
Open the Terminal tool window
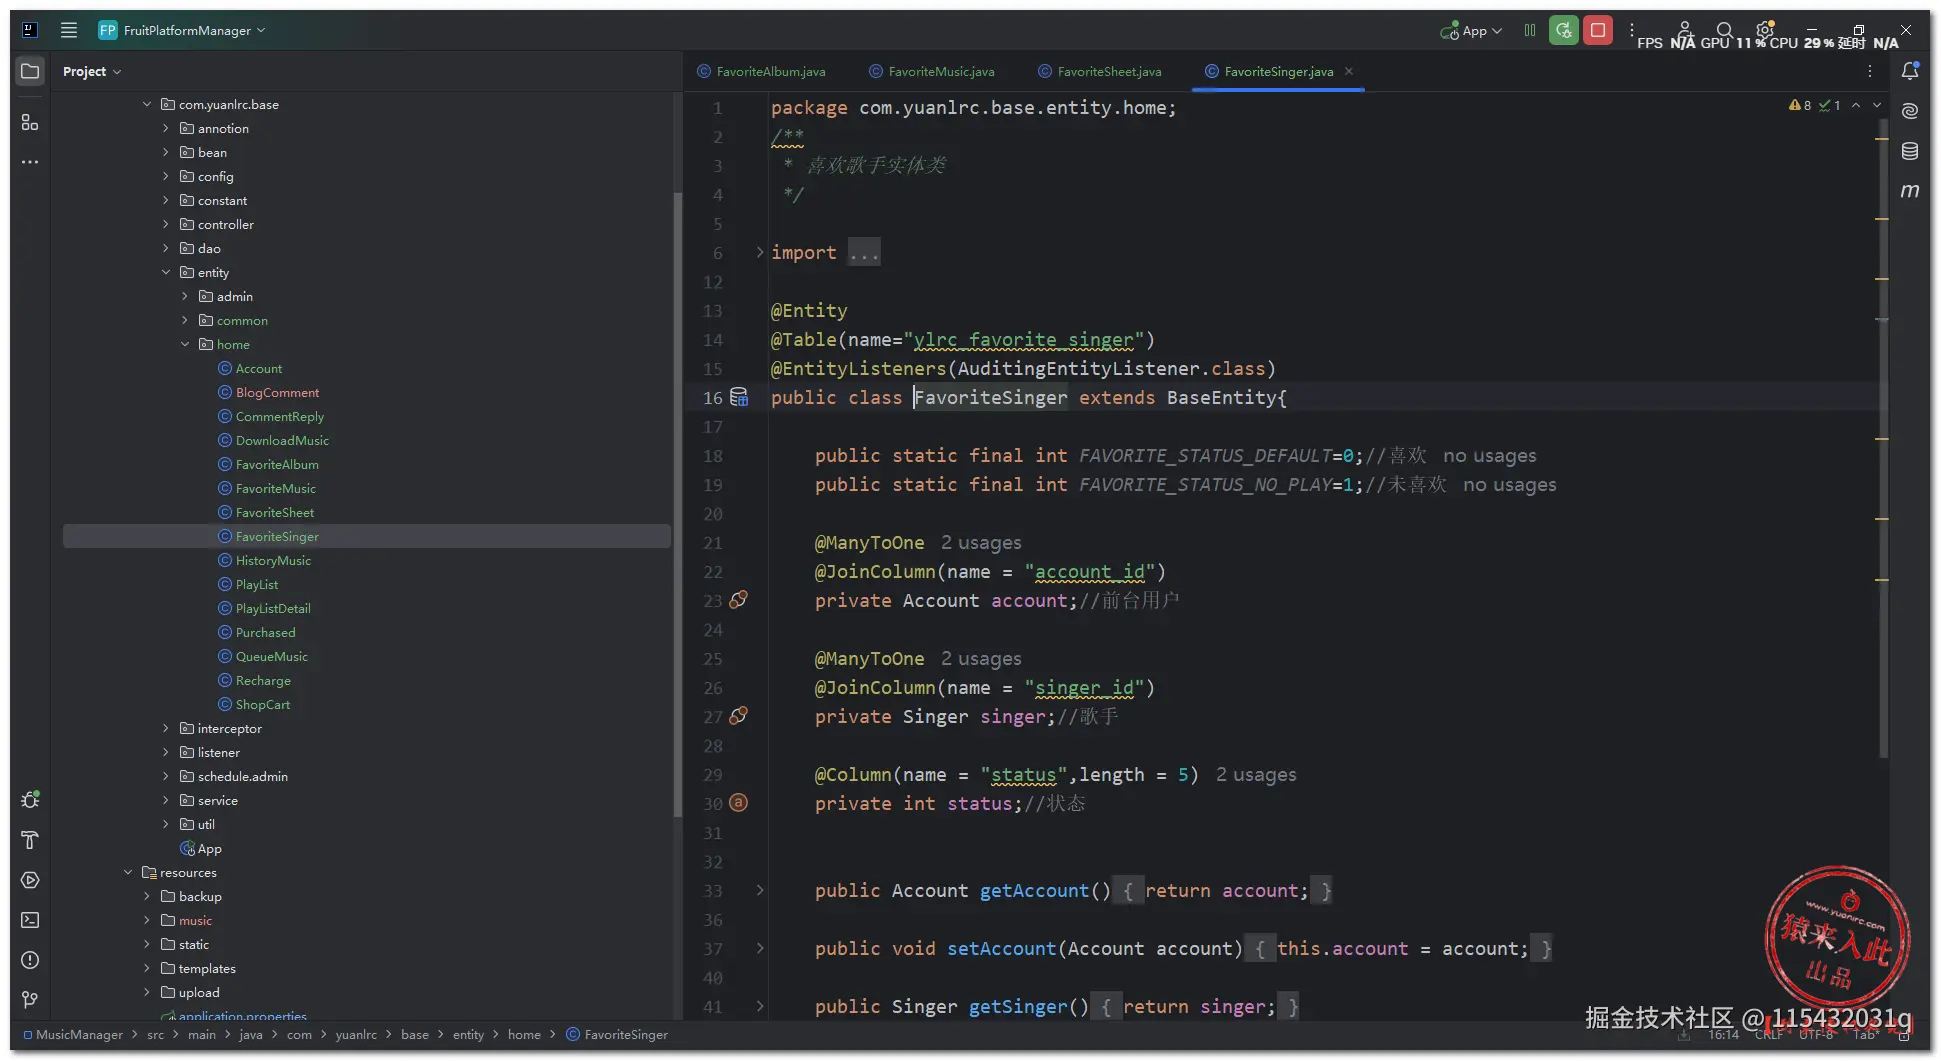(x=30, y=920)
